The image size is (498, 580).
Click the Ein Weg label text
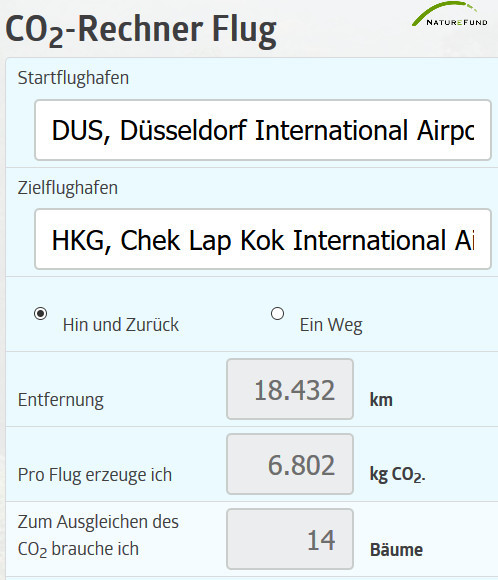pyautogui.click(x=331, y=325)
